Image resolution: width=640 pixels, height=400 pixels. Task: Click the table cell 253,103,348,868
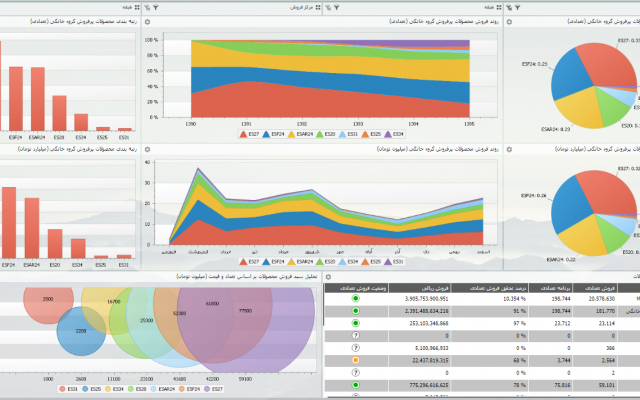420,323
